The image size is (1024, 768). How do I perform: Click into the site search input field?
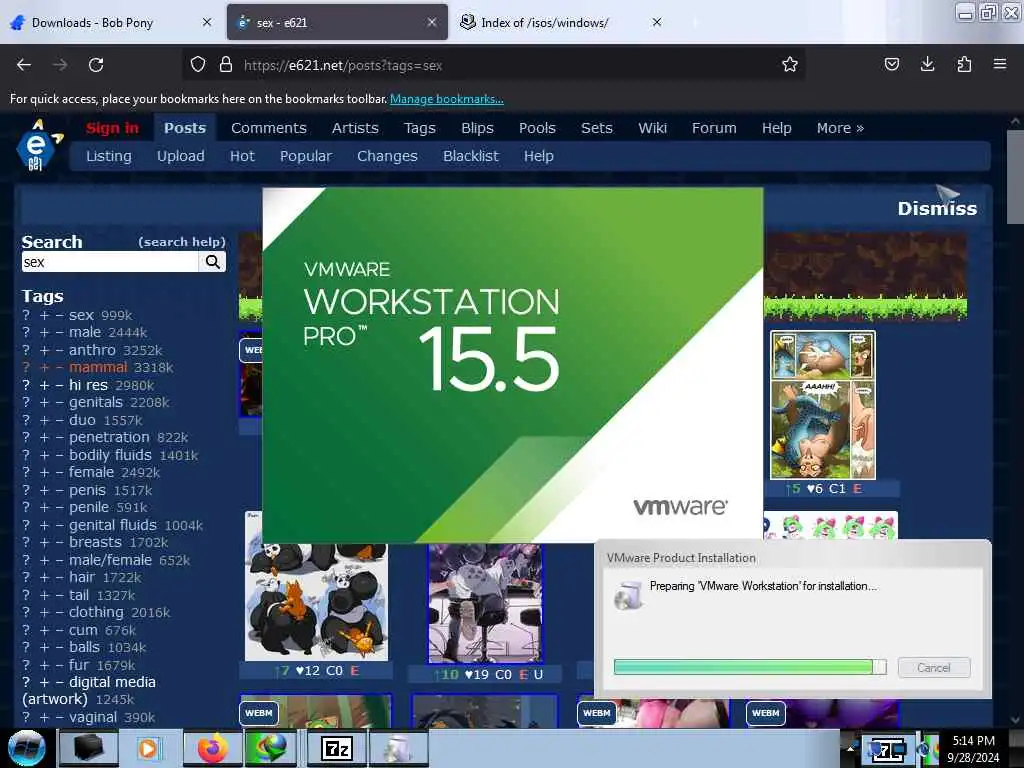[110, 262]
